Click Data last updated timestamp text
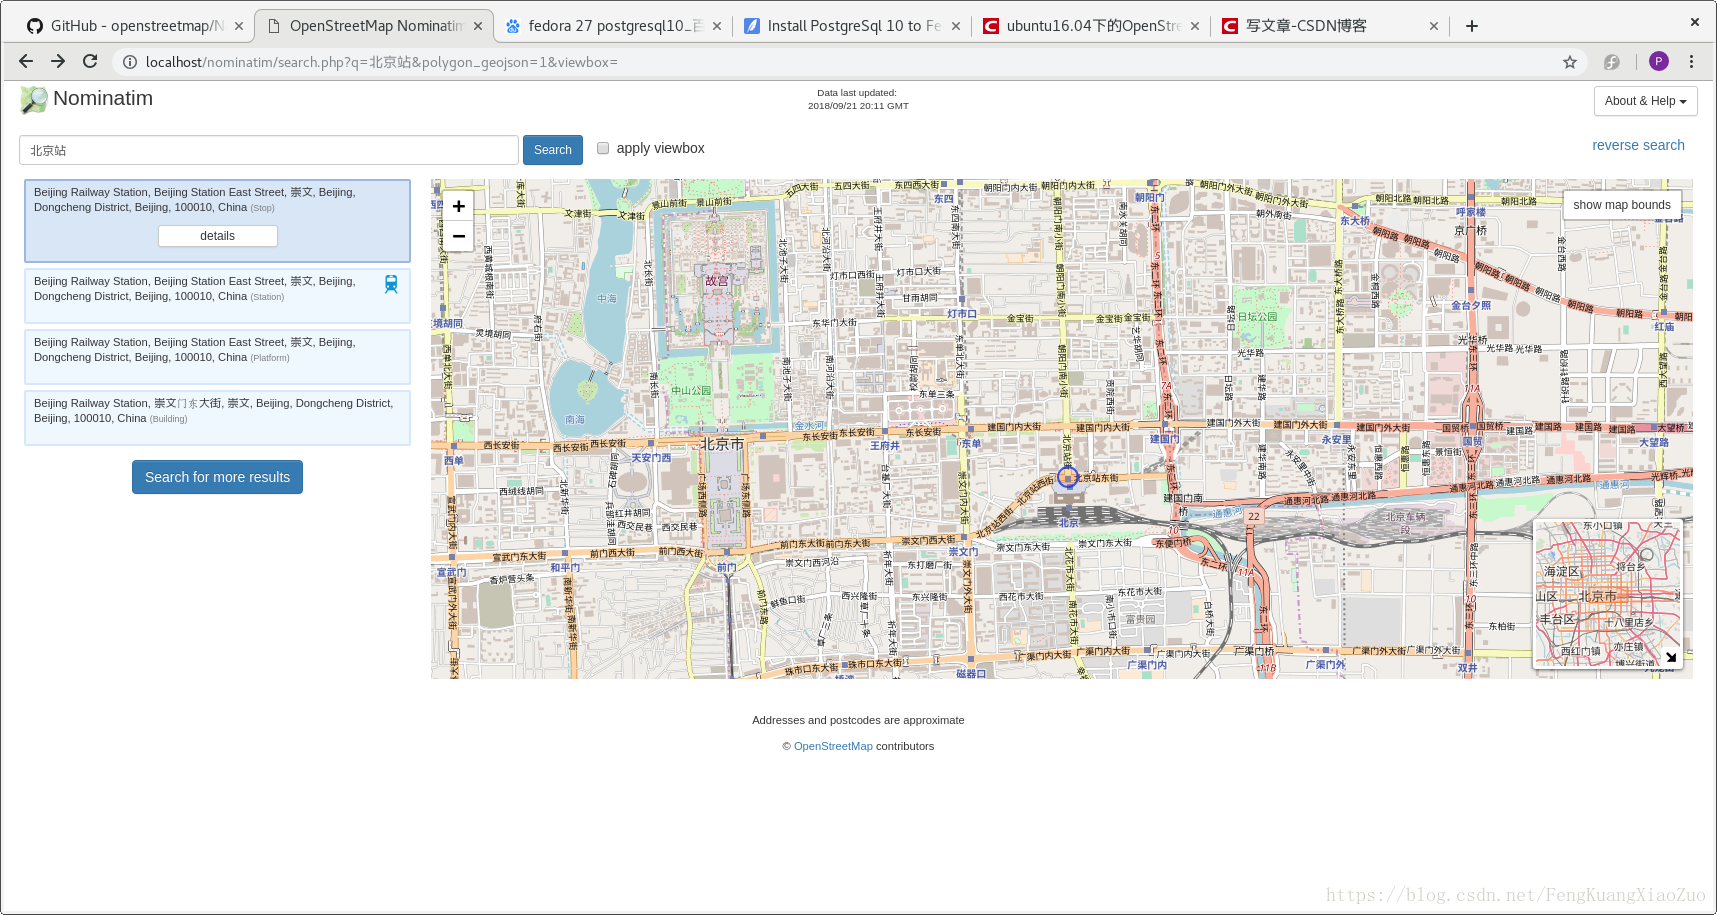1717x915 pixels. (858, 99)
